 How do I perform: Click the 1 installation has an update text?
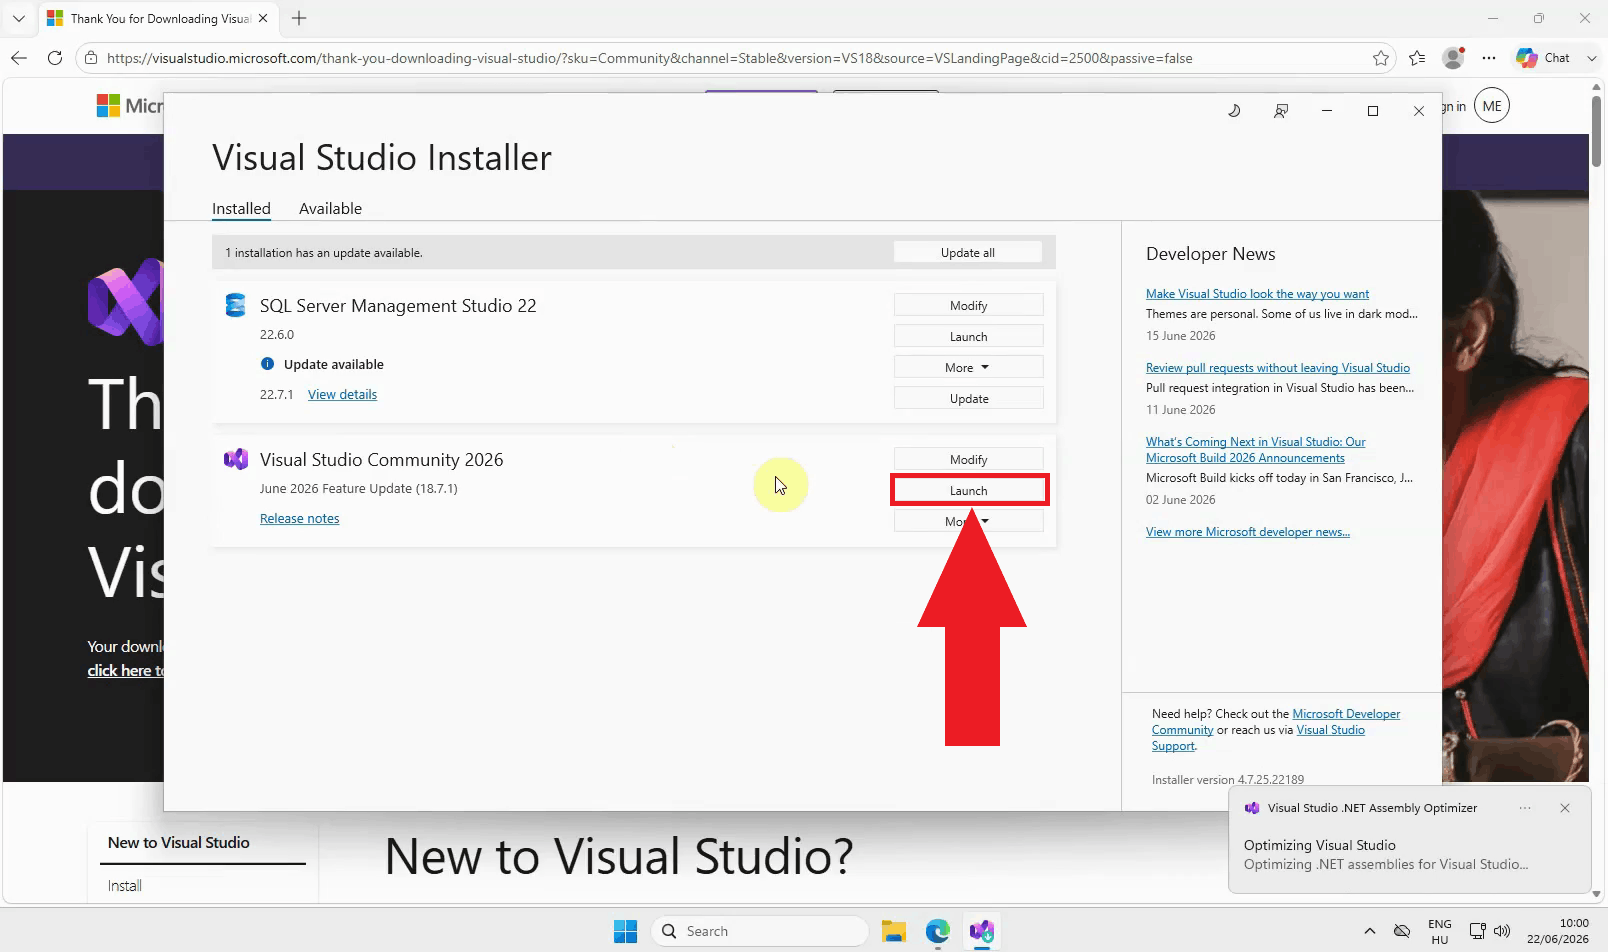tap(323, 252)
